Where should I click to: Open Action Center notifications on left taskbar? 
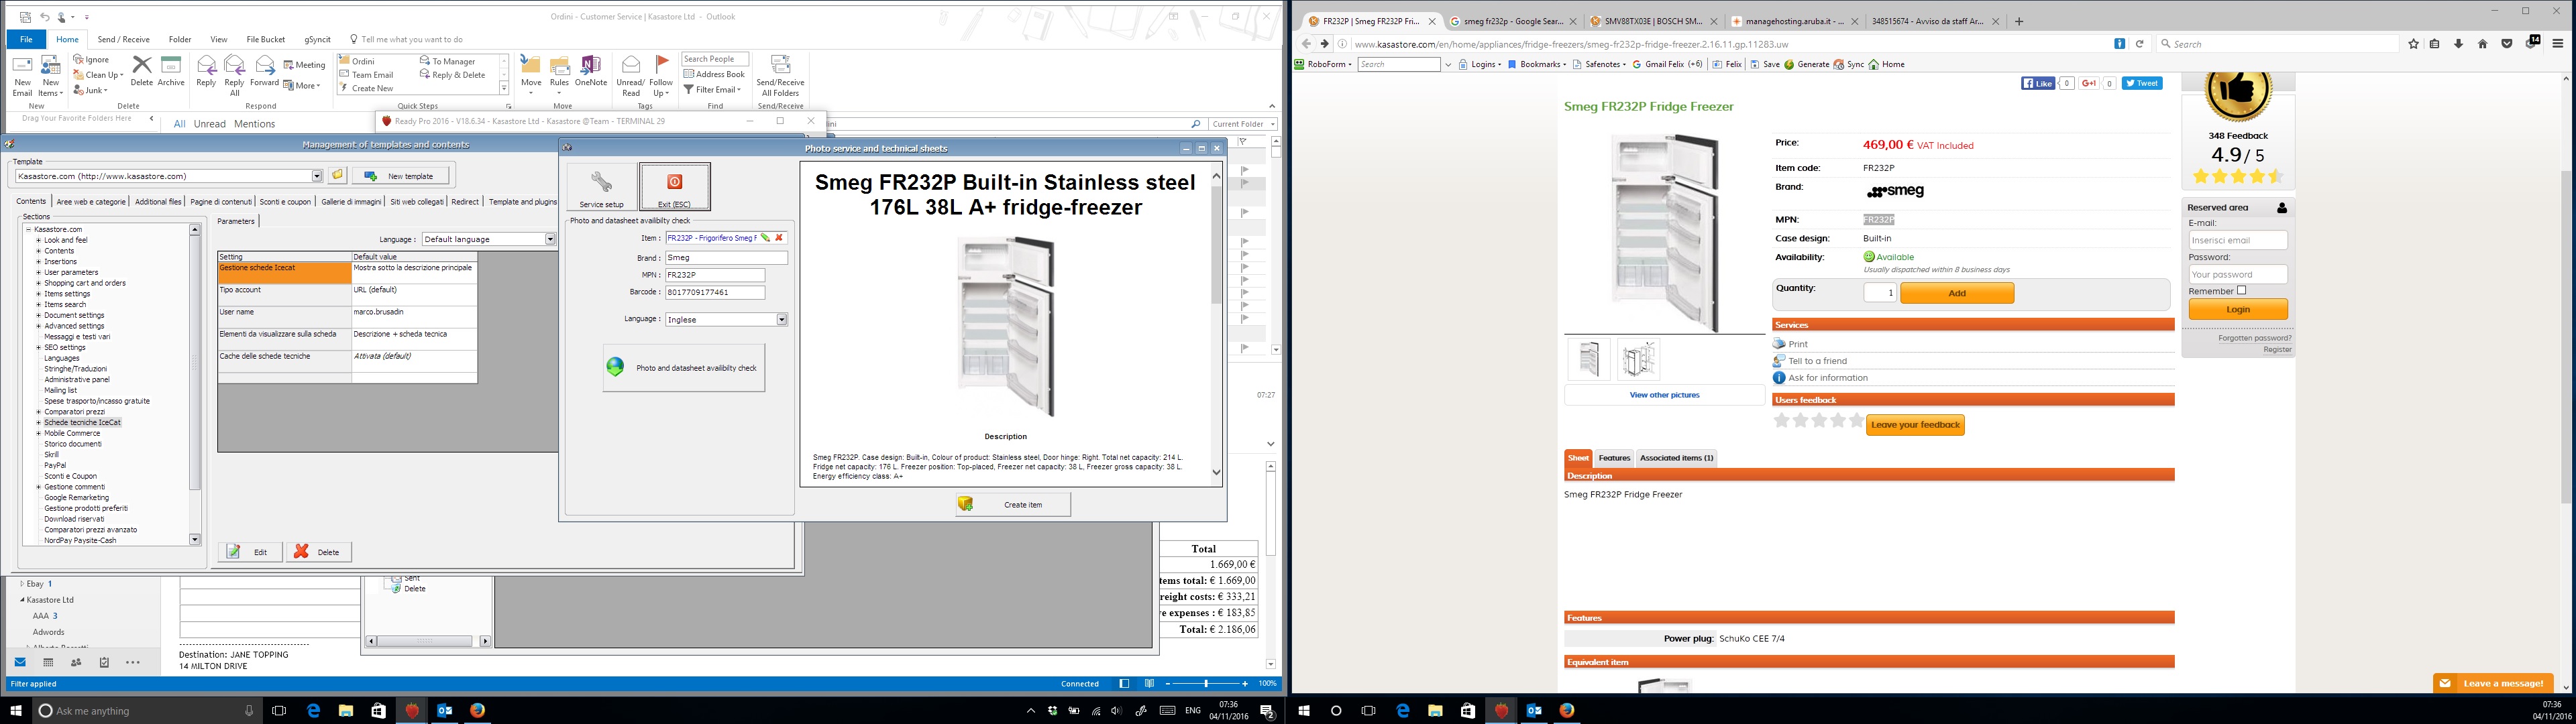[x=1267, y=711]
